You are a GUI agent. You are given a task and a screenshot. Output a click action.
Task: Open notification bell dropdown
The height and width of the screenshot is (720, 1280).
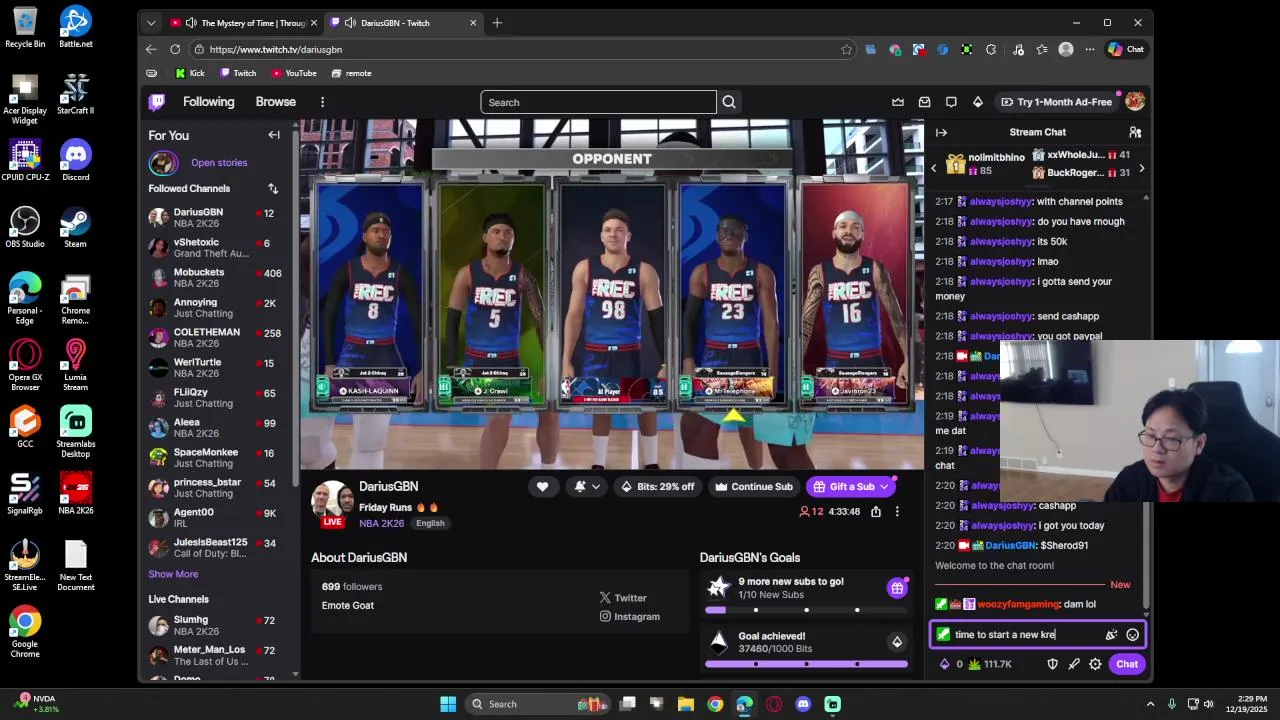(x=586, y=487)
